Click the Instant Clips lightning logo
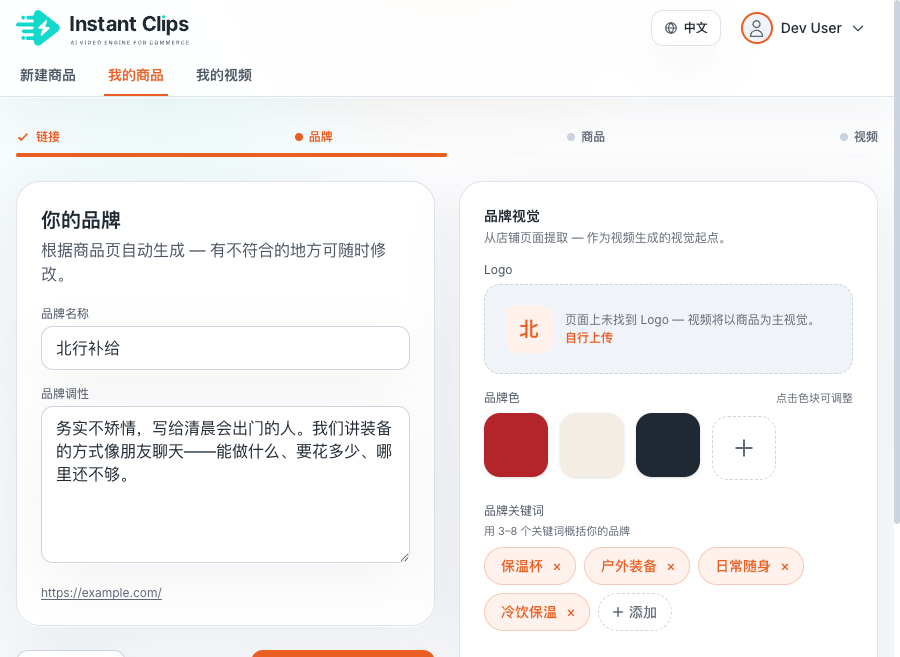Screen dimensions: 900x657 tap(38, 28)
